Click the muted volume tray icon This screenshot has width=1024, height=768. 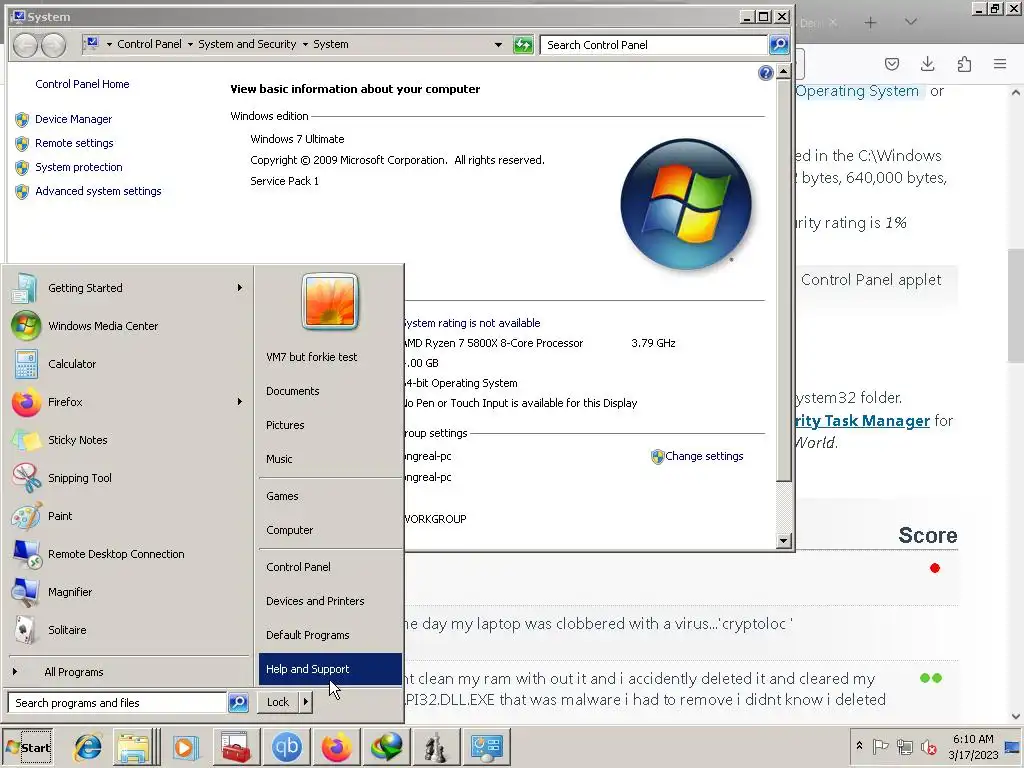929,746
